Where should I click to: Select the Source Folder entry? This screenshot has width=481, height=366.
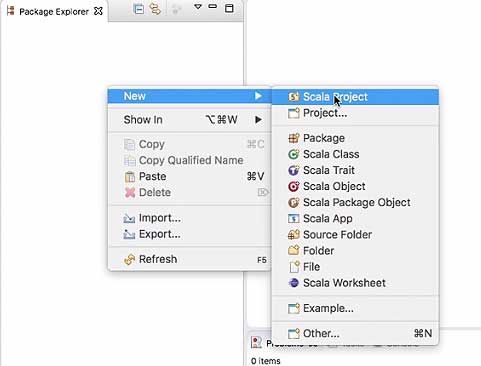[x=355, y=234]
